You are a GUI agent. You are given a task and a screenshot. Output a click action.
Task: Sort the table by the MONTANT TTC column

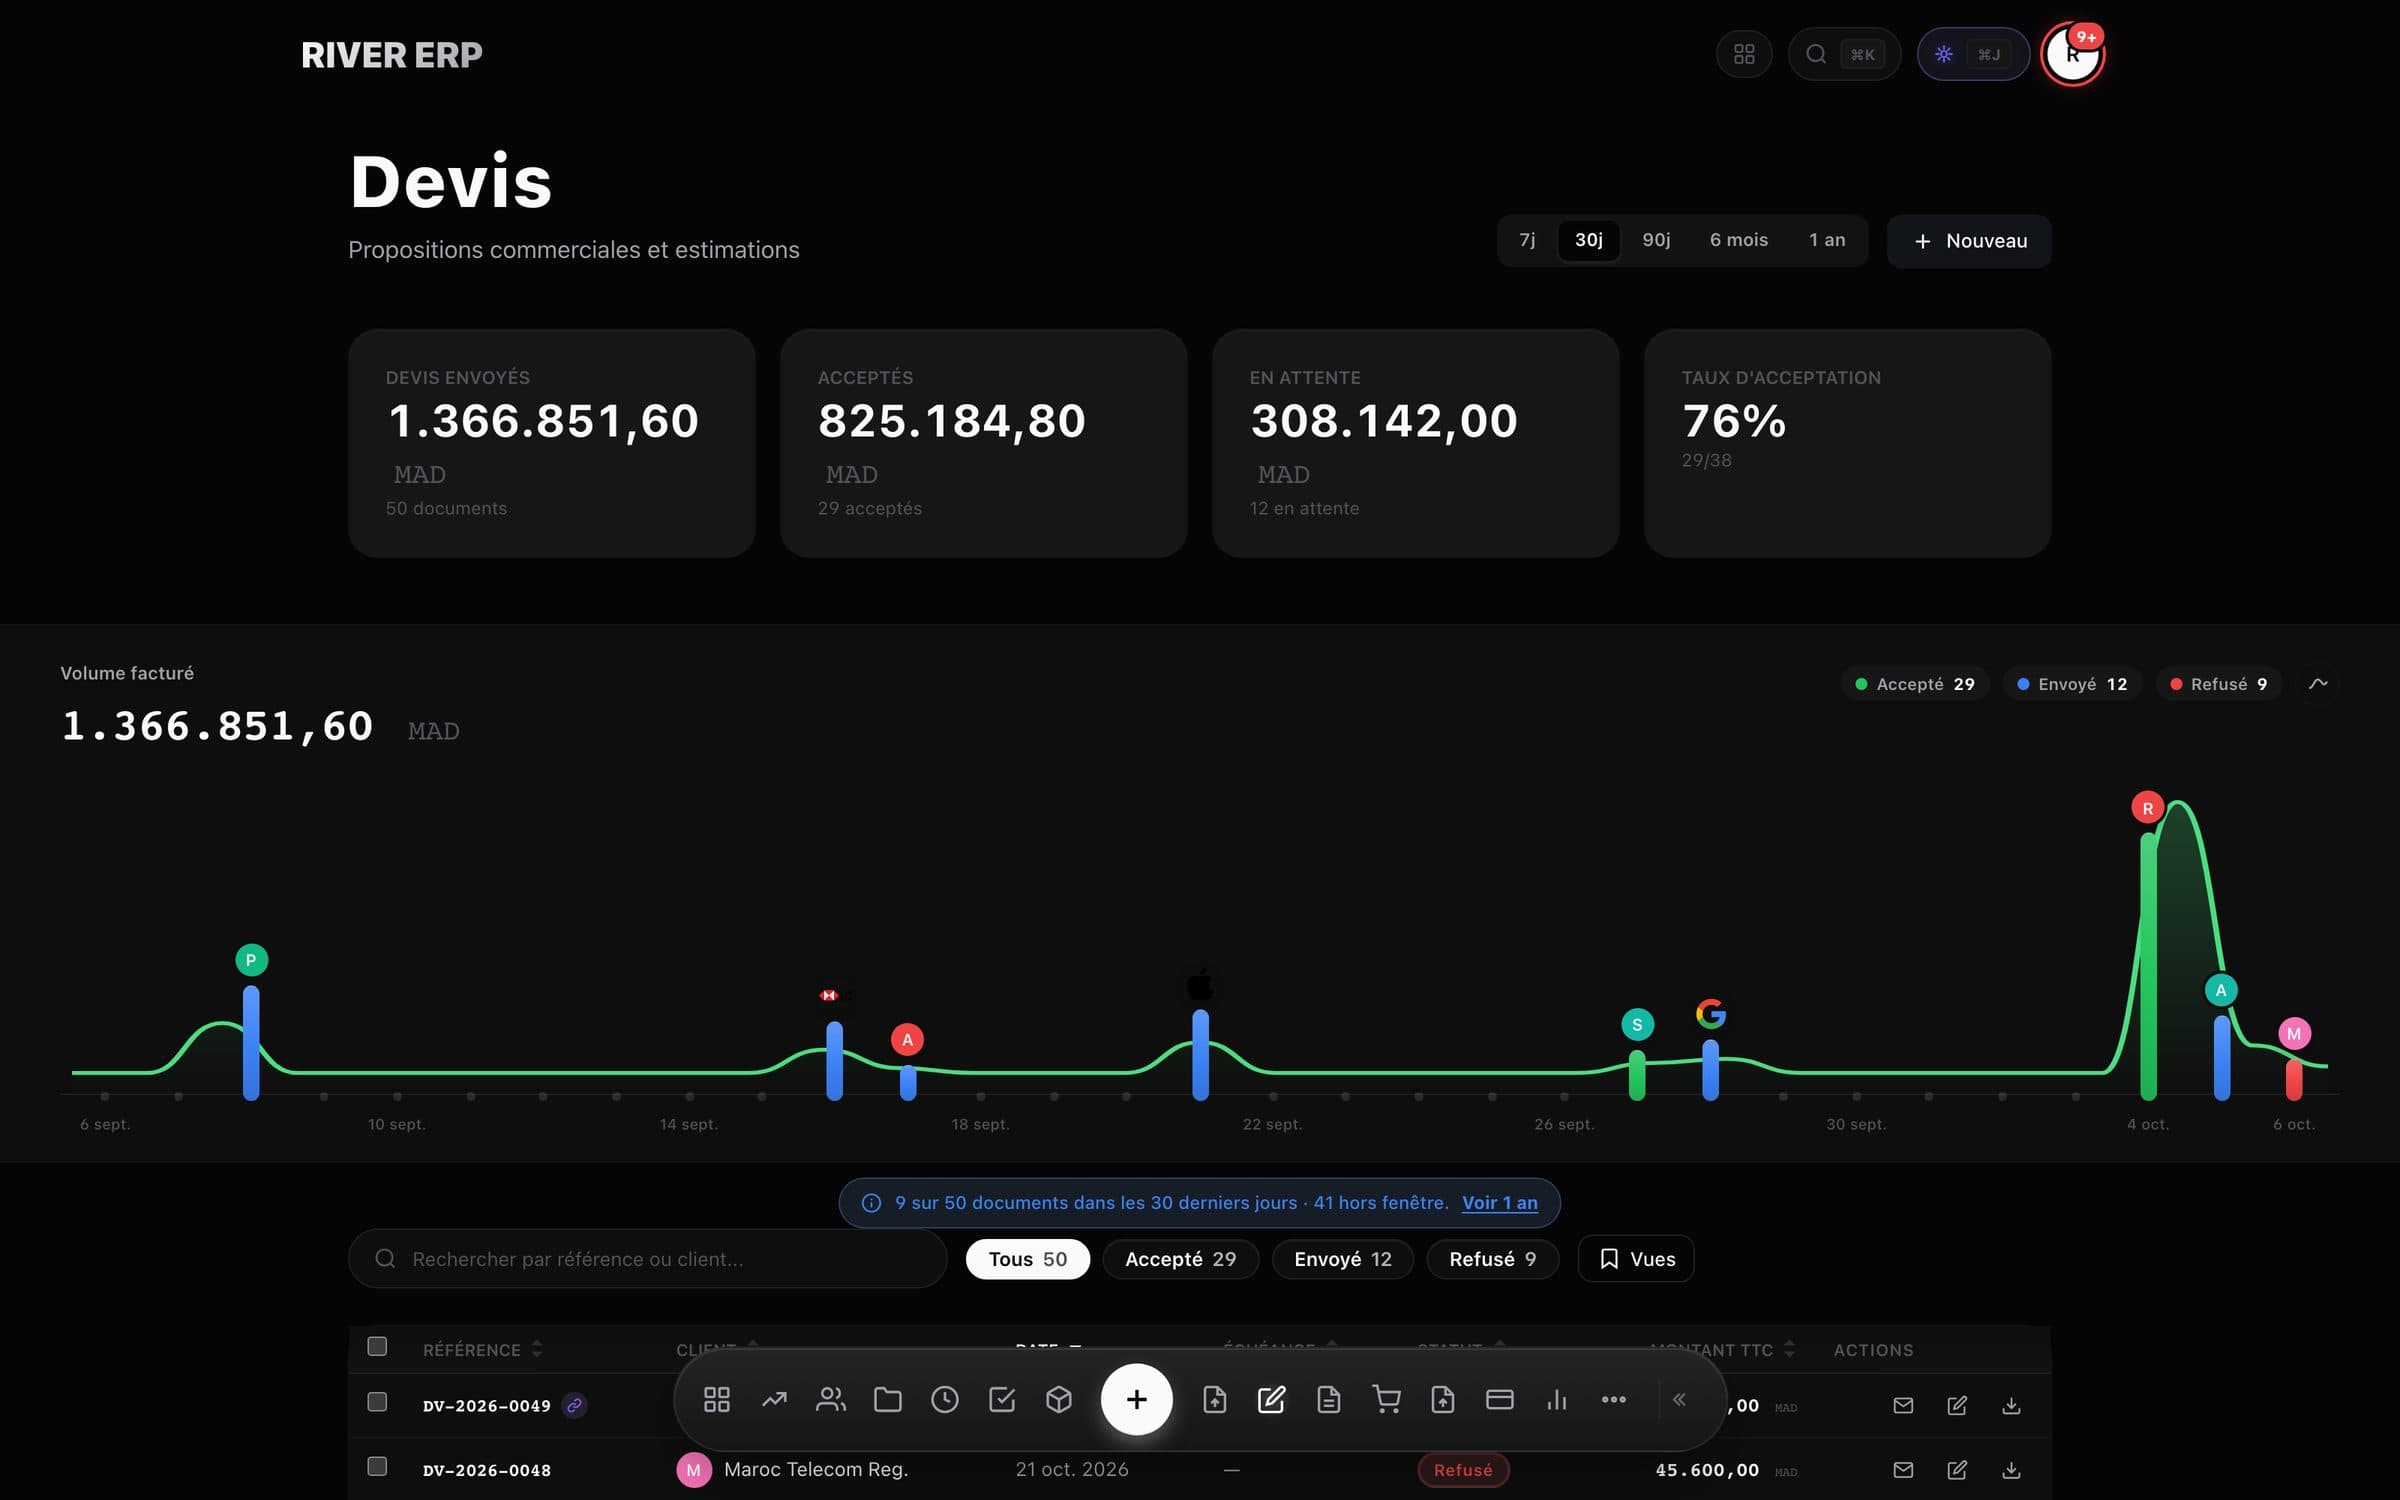point(1722,1350)
